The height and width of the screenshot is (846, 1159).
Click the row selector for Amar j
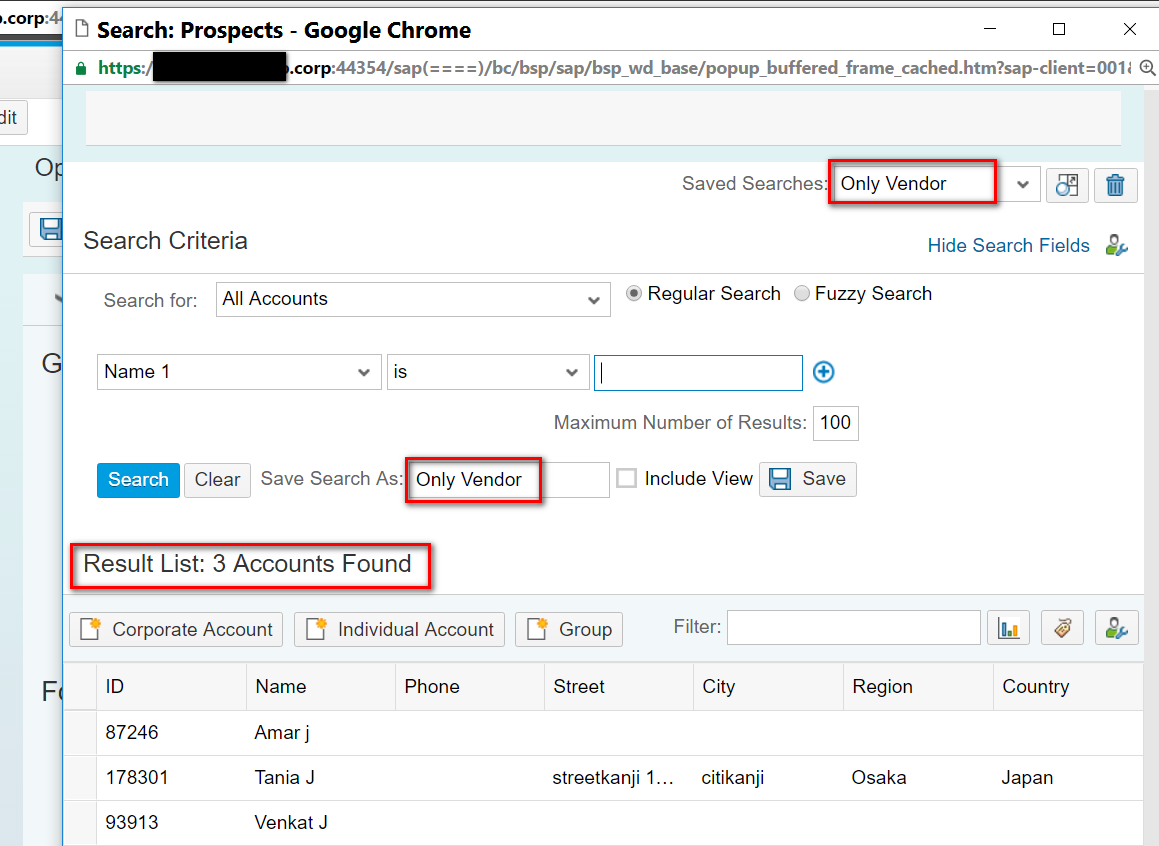click(80, 733)
